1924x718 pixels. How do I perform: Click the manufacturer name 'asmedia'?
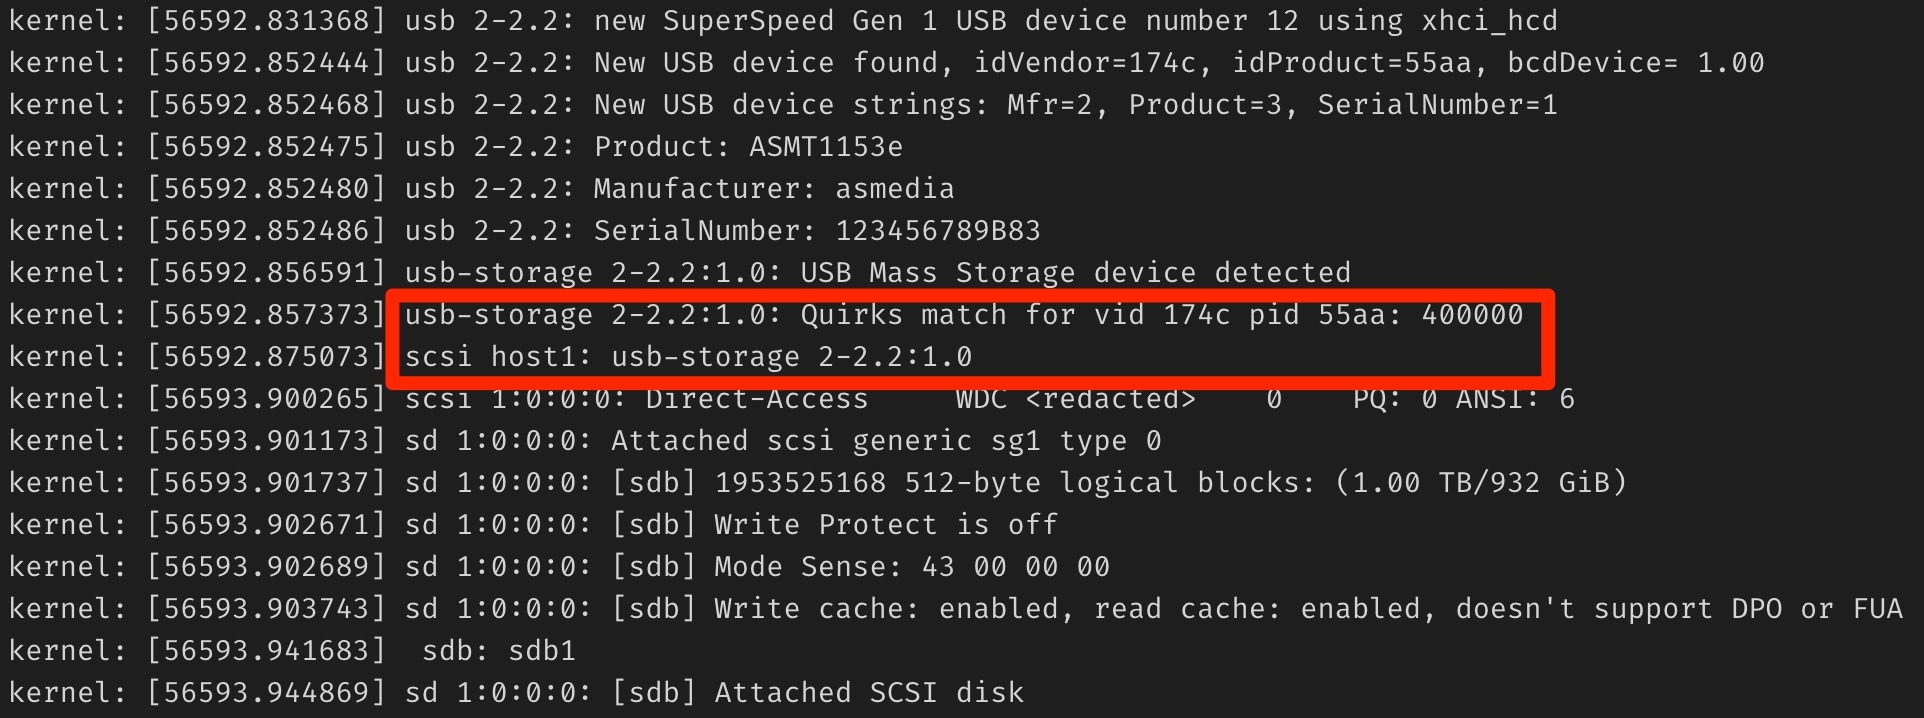(x=894, y=189)
